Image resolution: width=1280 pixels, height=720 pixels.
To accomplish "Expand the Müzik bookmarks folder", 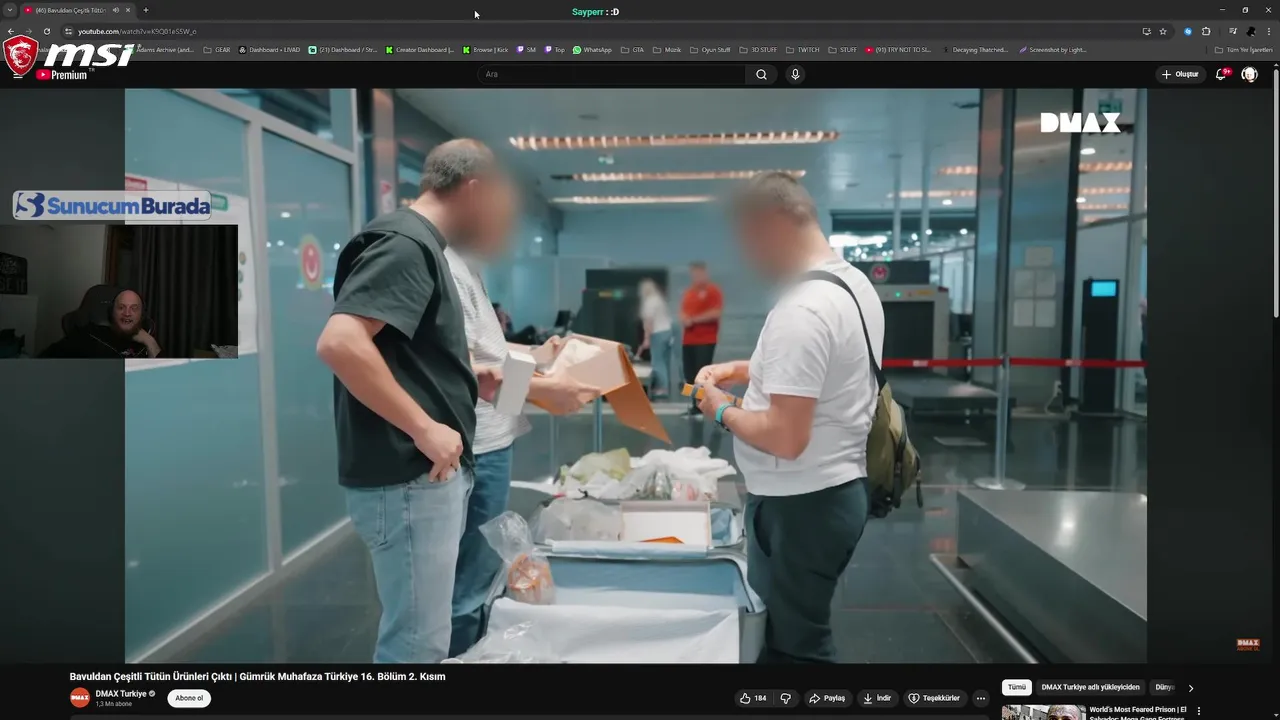I will [667, 49].
